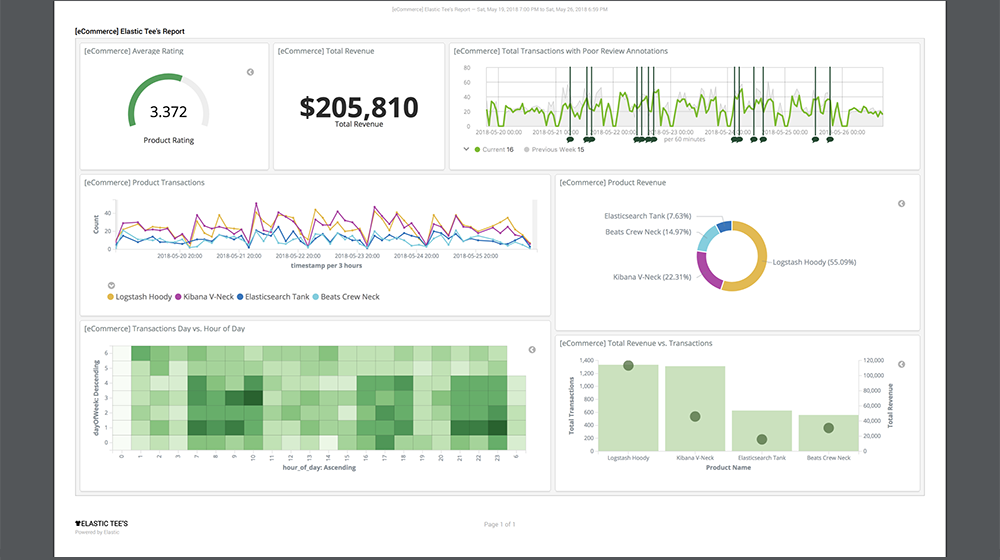1000x560 pixels.
Task: Click the yellow Logstash Hoody donut slice
Action: pos(759,256)
